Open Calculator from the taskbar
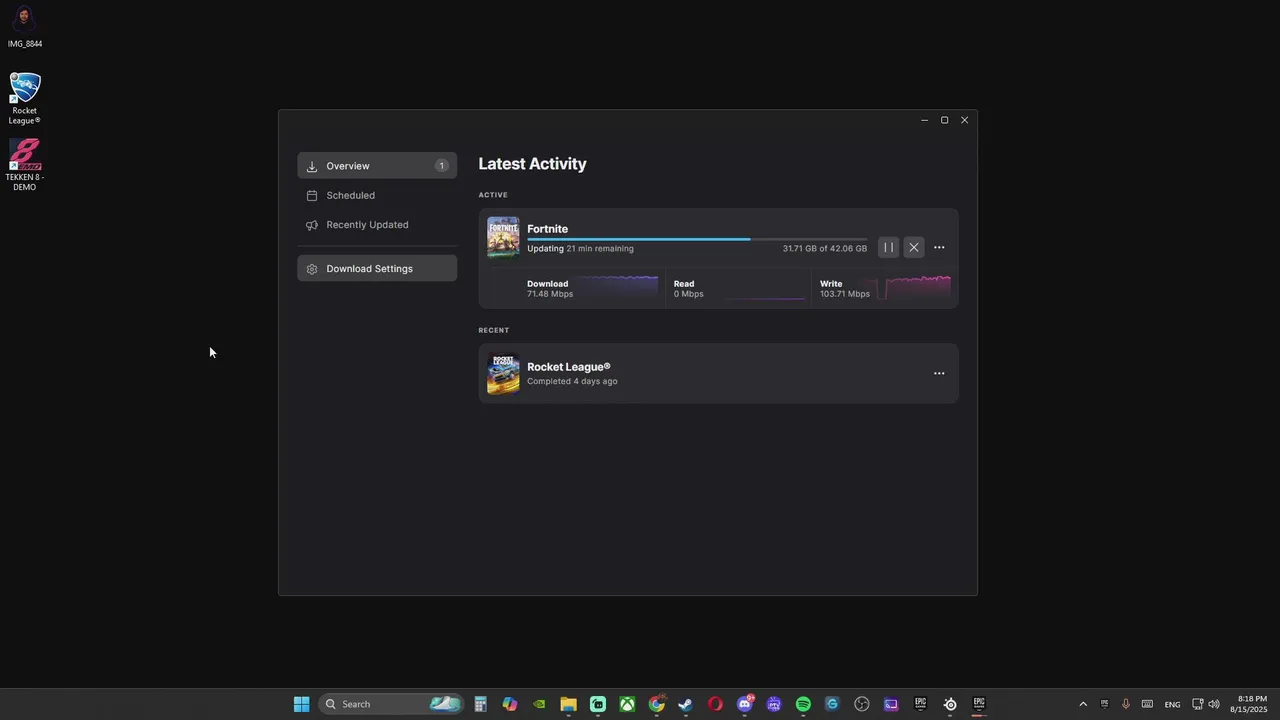The height and width of the screenshot is (720, 1280). (480, 704)
